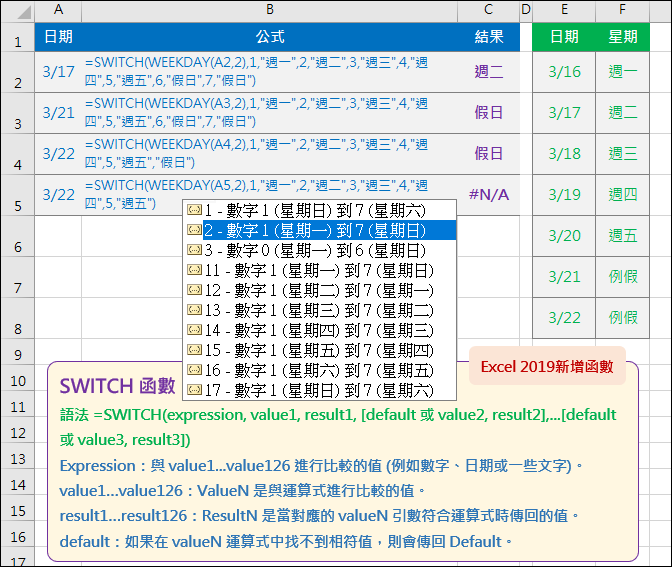Image resolution: width=672 pixels, height=567 pixels.
Task: Select row 1 header
Action: [18, 37]
